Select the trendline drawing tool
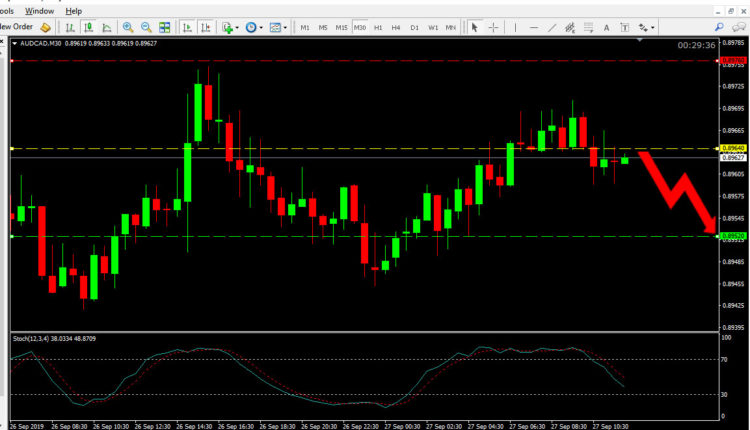 click(552, 28)
